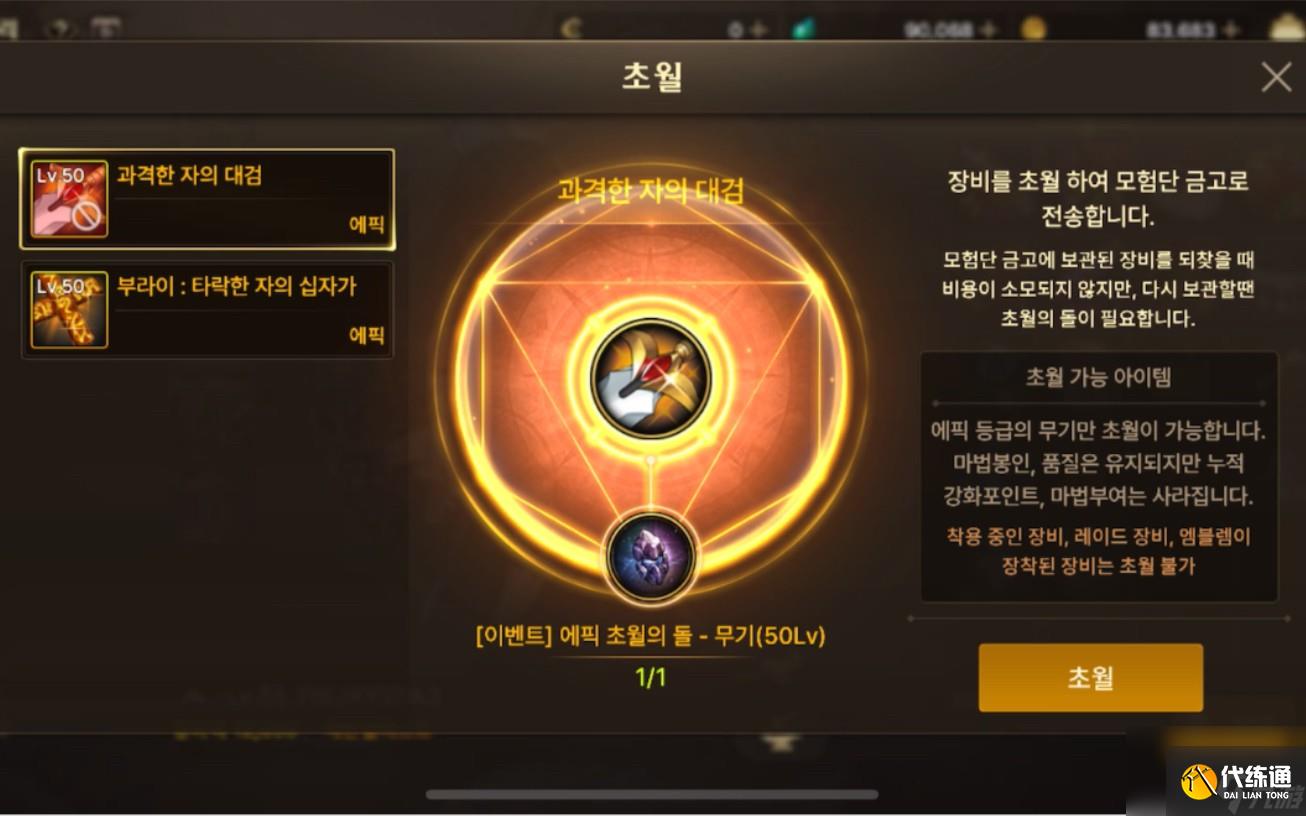Add currency via plus beside 90,068

989,29
